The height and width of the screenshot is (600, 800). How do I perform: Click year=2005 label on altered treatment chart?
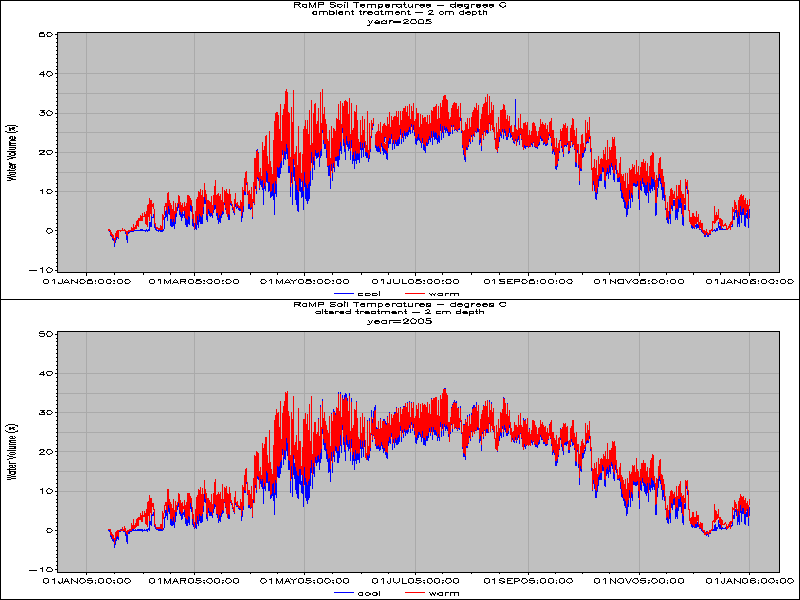[x=398, y=321]
